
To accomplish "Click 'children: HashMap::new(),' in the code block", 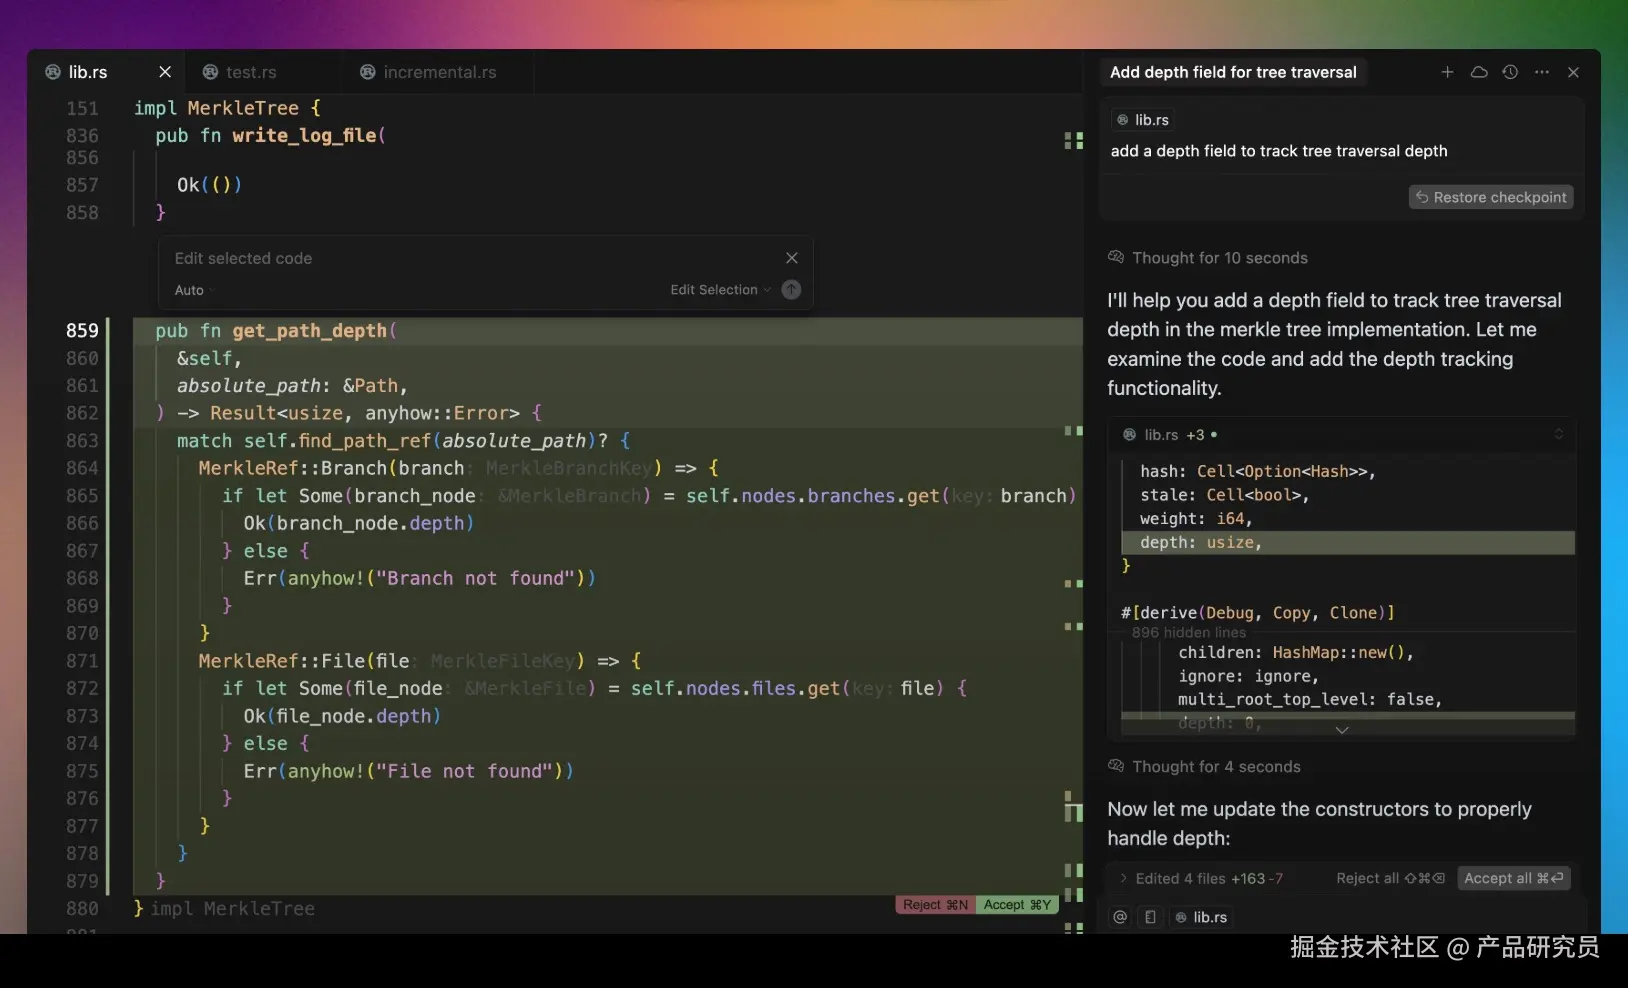I will click(x=1296, y=653).
